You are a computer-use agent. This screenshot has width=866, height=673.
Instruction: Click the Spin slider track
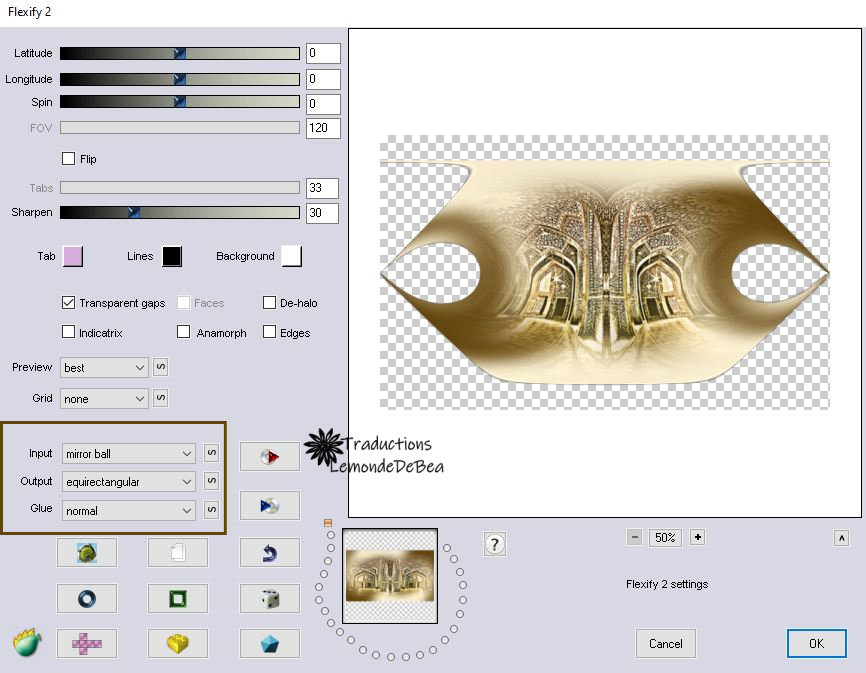pos(179,102)
